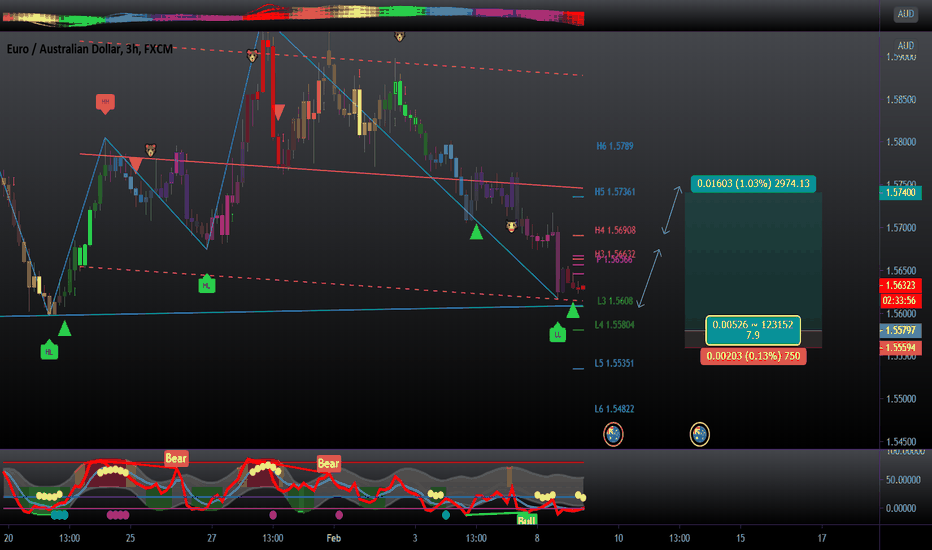Click pivot label H4 1.56908
Screen dimensions: 932x550
pyautogui.click(x=615, y=230)
